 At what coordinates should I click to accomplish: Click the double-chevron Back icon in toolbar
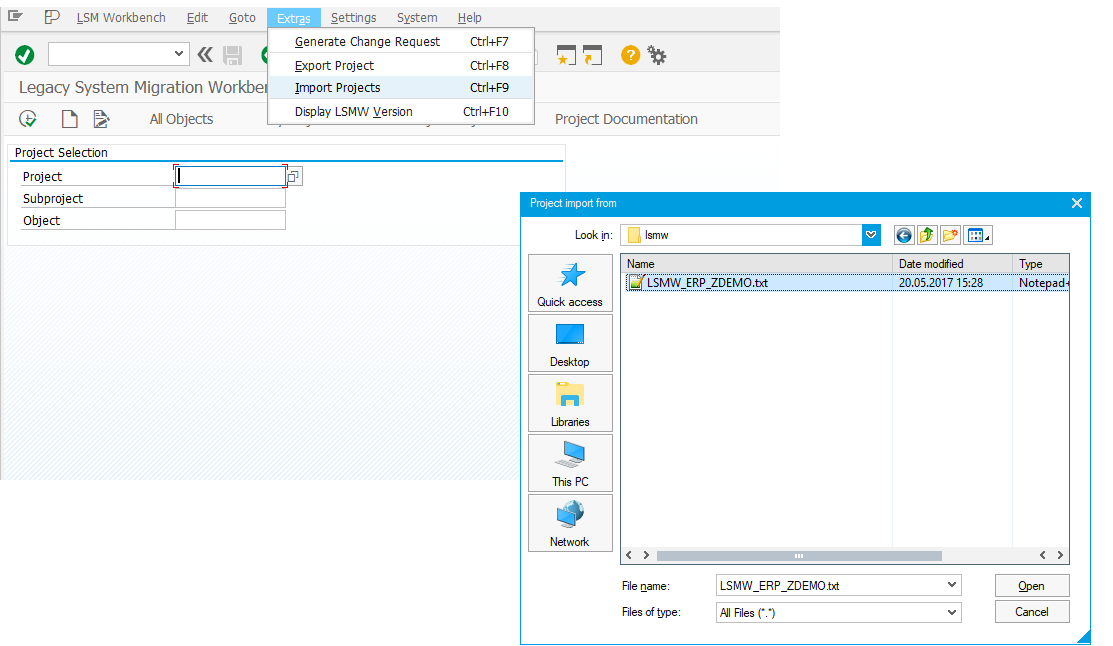205,55
